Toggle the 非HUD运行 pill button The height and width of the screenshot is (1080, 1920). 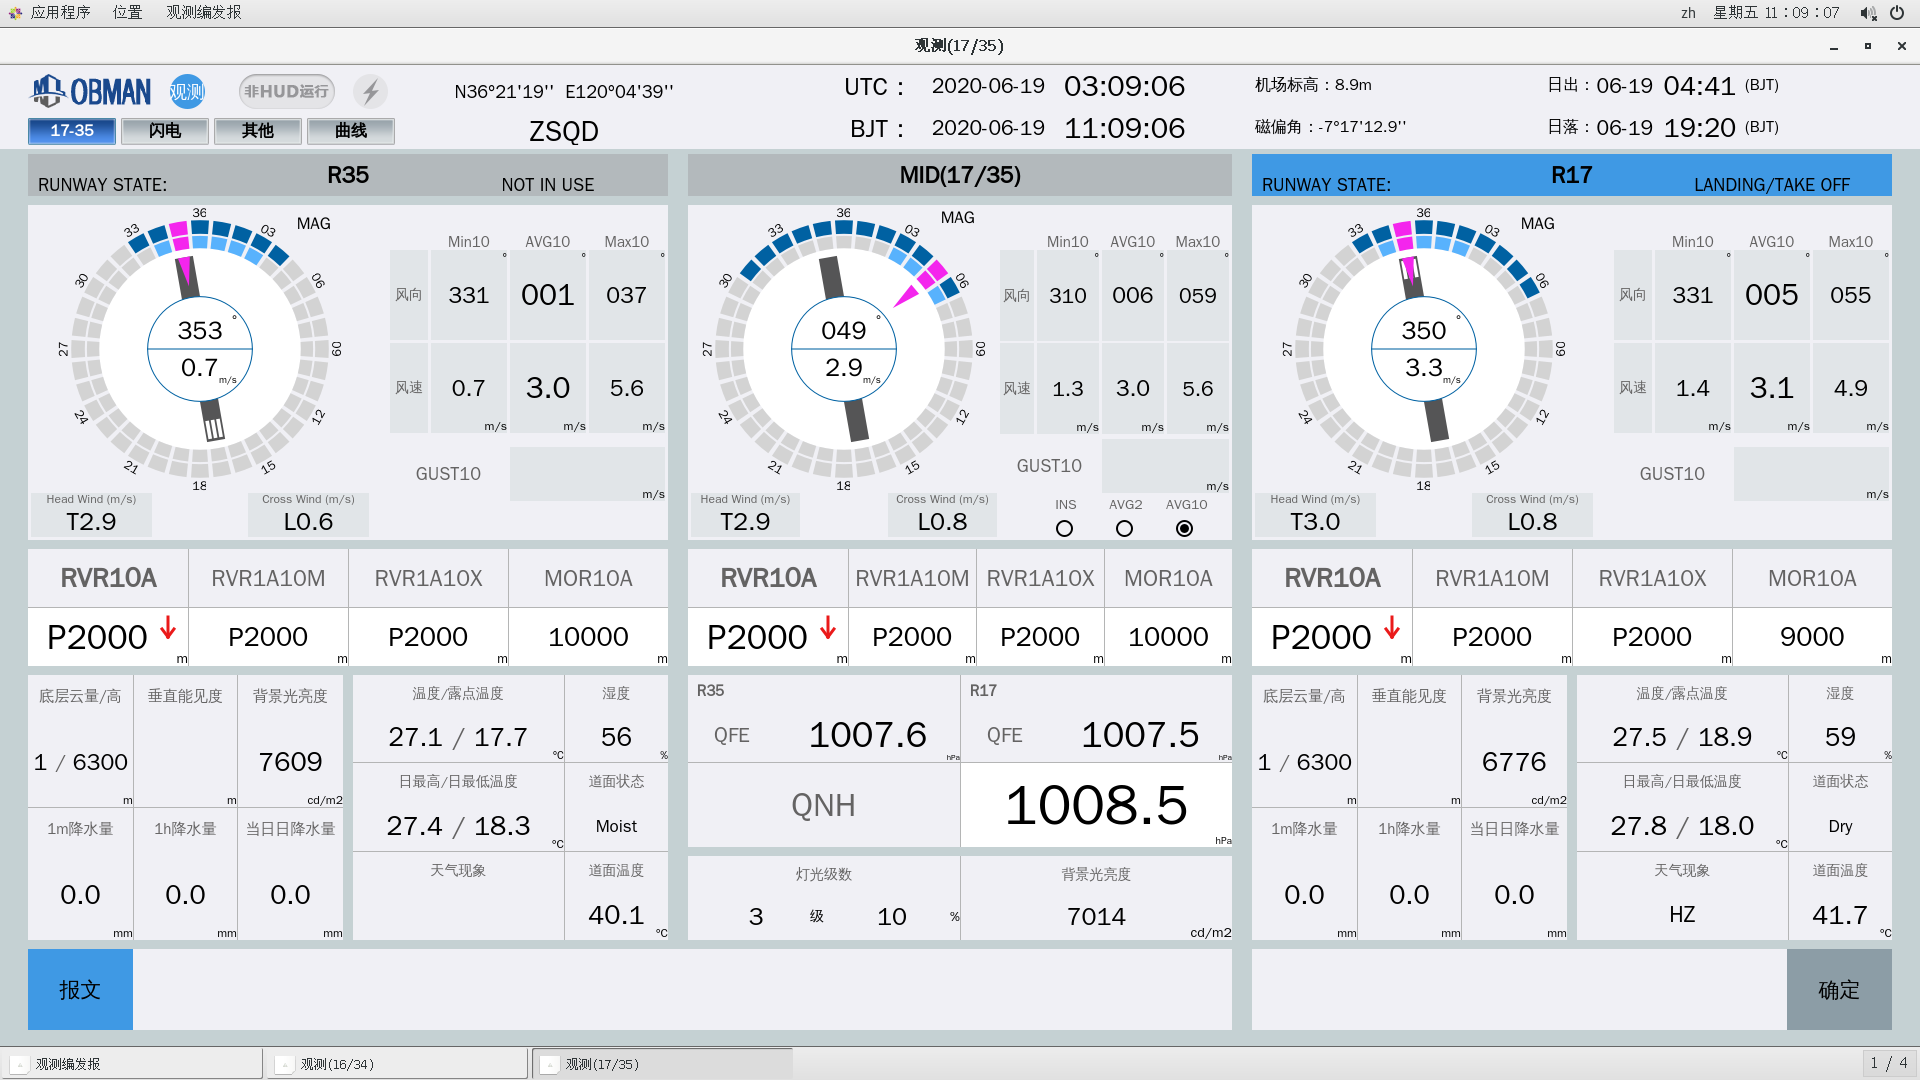coord(286,92)
